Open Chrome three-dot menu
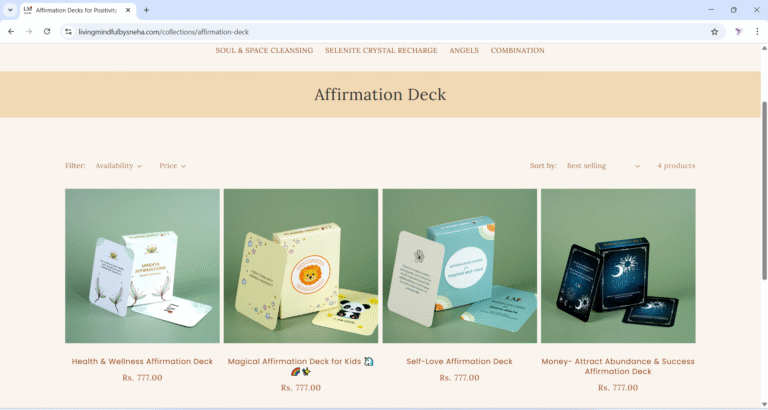This screenshot has width=768, height=410. [757, 31]
